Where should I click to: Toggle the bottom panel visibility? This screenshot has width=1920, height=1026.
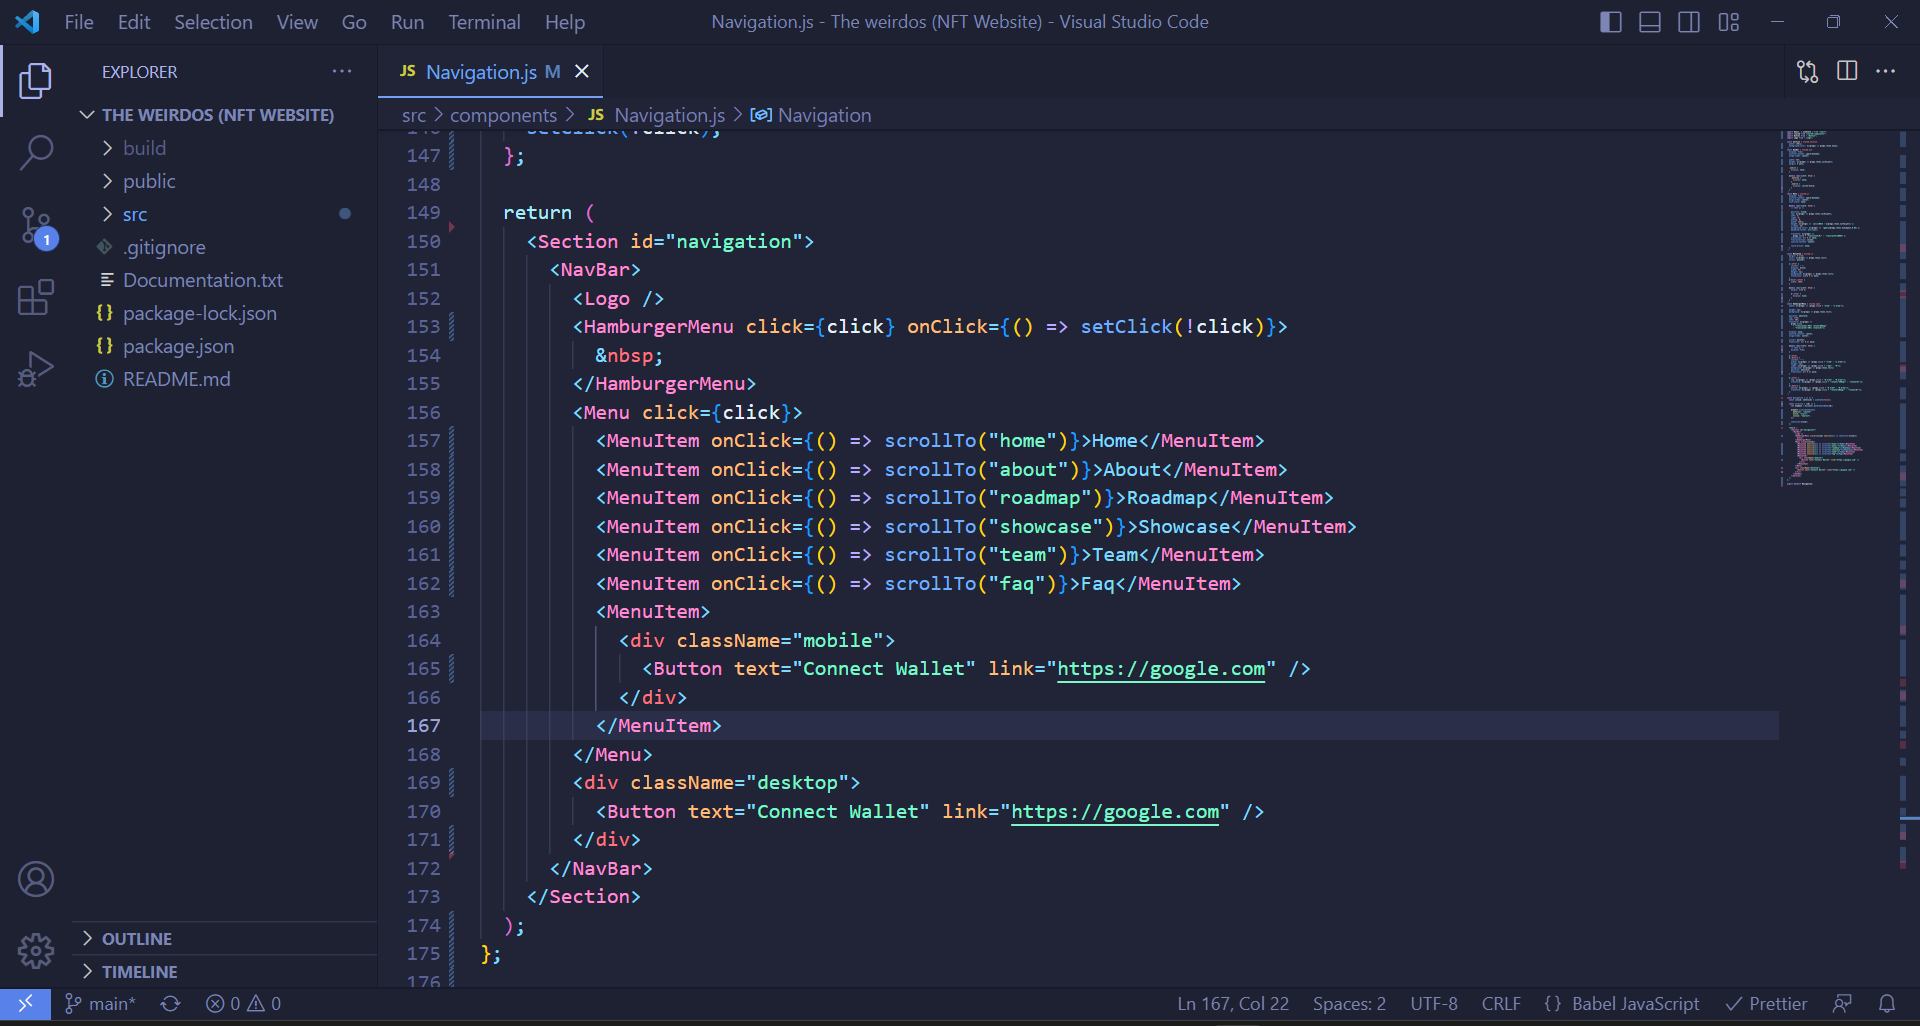1650,21
